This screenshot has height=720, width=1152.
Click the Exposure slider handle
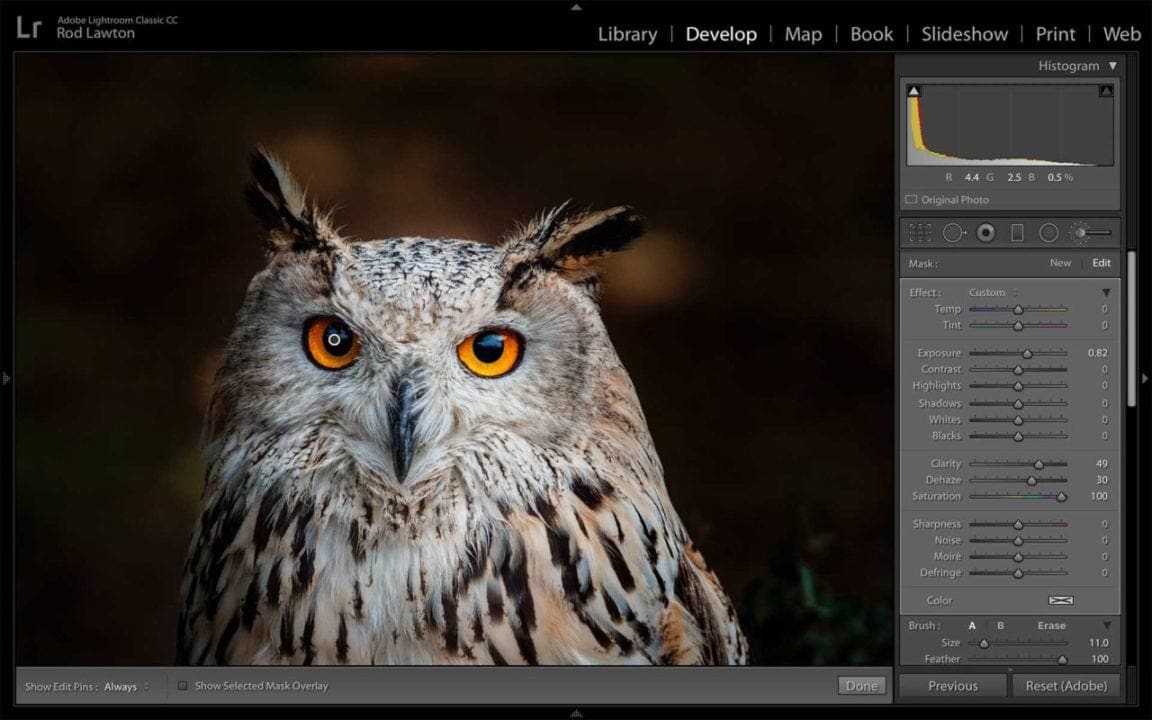1028,353
